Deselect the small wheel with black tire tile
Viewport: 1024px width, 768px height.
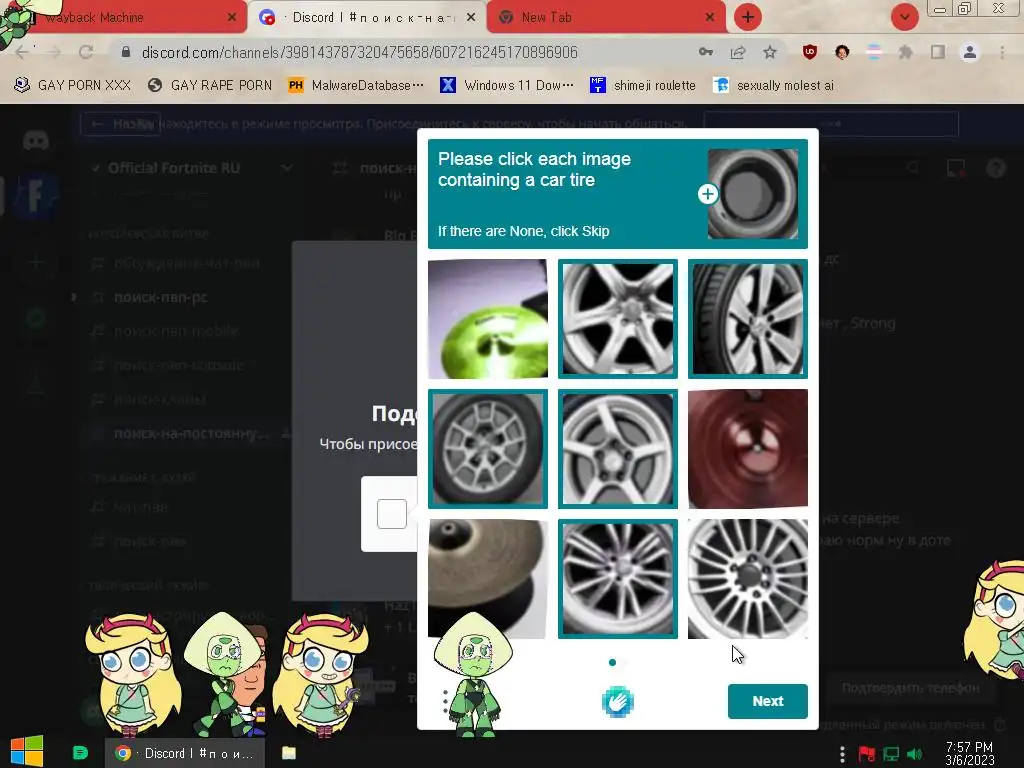coord(488,449)
